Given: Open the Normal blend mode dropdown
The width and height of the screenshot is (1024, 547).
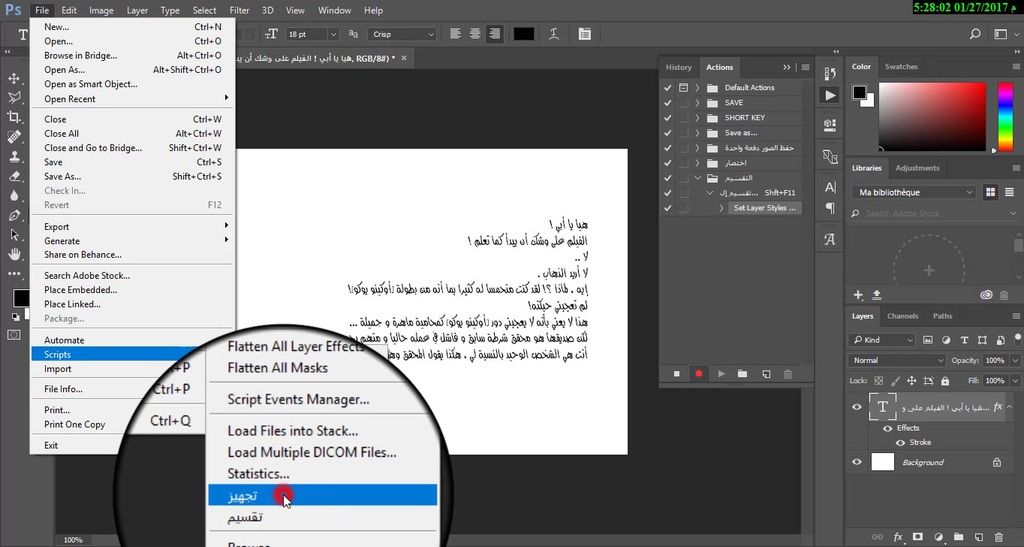Looking at the screenshot, I should pyautogui.click(x=897, y=360).
